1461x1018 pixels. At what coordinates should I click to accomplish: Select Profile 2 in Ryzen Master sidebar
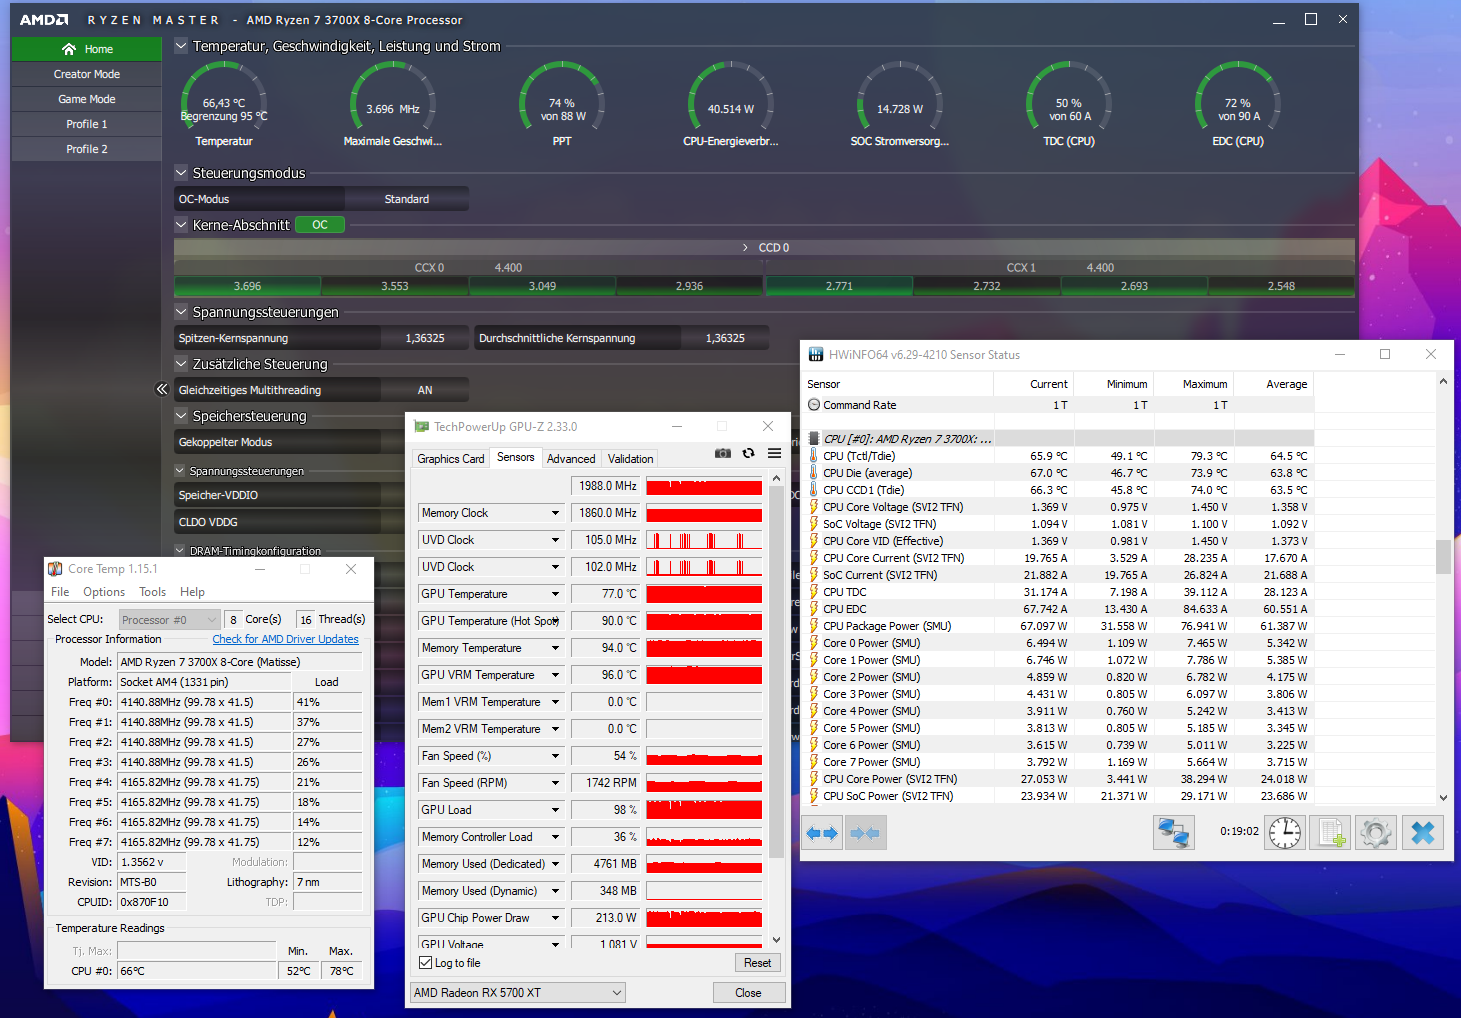pos(87,149)
